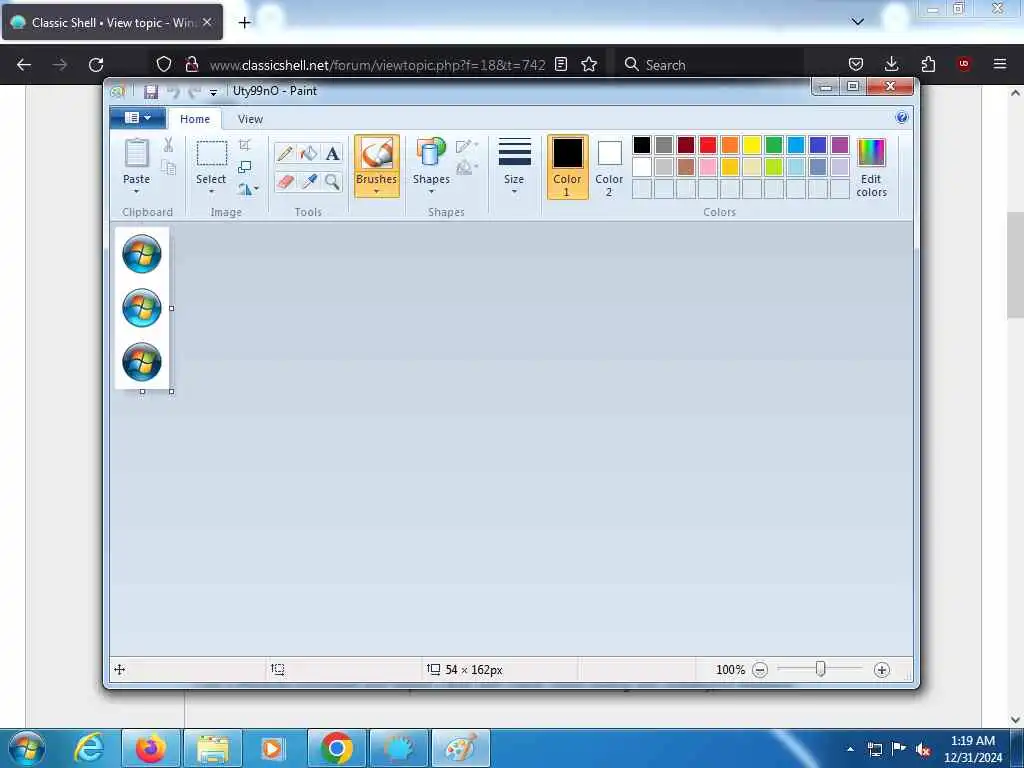Screen dimensions: 1024x768
Task: Select the Pencil tool in Paint
Action: pyautogui.click(x=285, y=153)
